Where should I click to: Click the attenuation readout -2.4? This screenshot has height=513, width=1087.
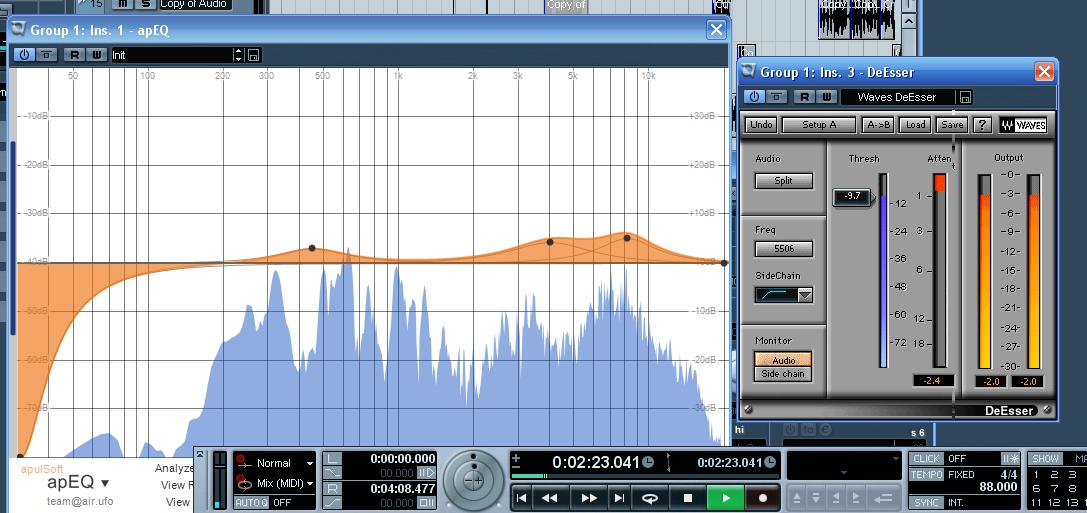coord(932,380)
